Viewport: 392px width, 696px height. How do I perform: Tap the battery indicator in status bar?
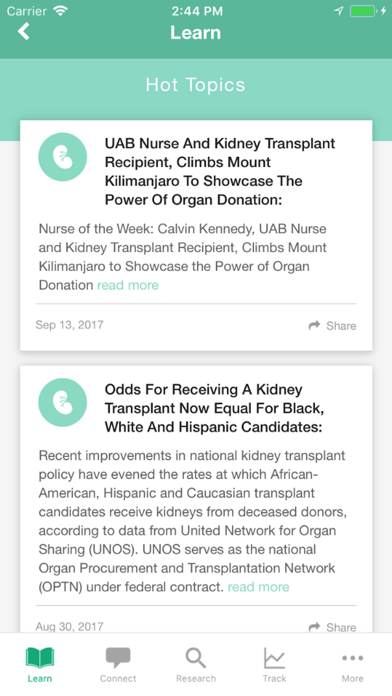pos(363,11)
